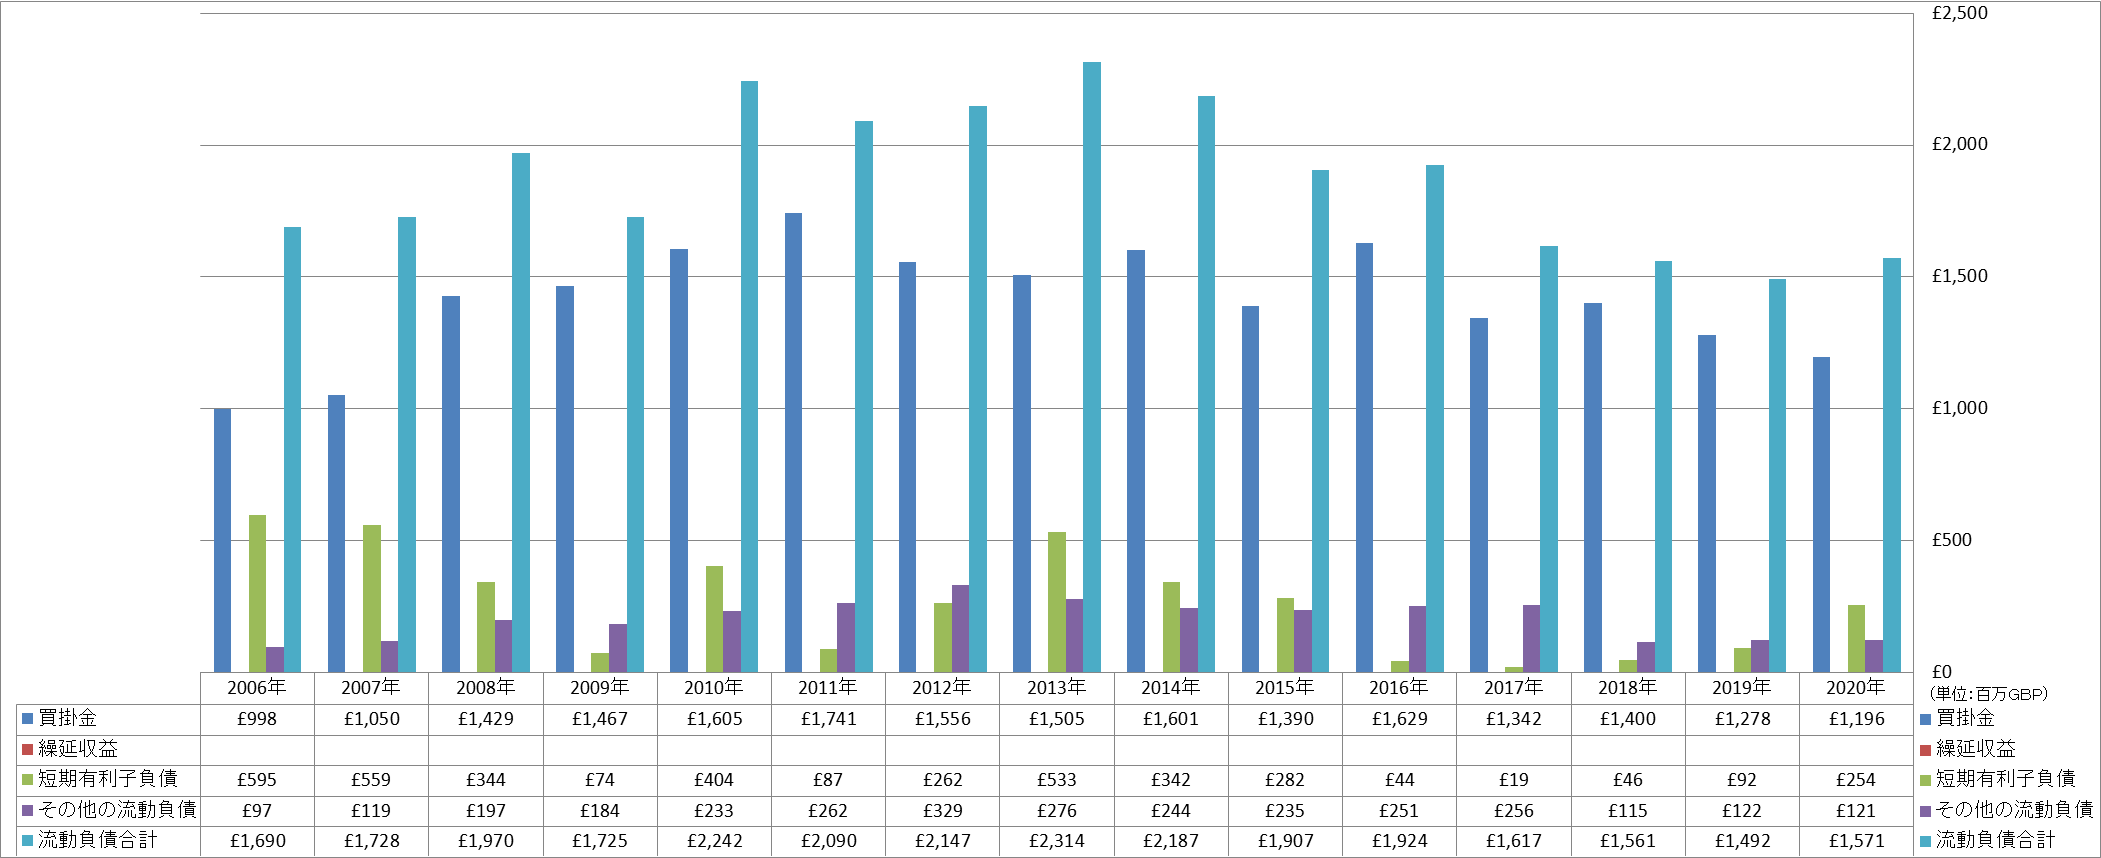Click the 2016年 blue 買掛金 bar

(1364, 457)
